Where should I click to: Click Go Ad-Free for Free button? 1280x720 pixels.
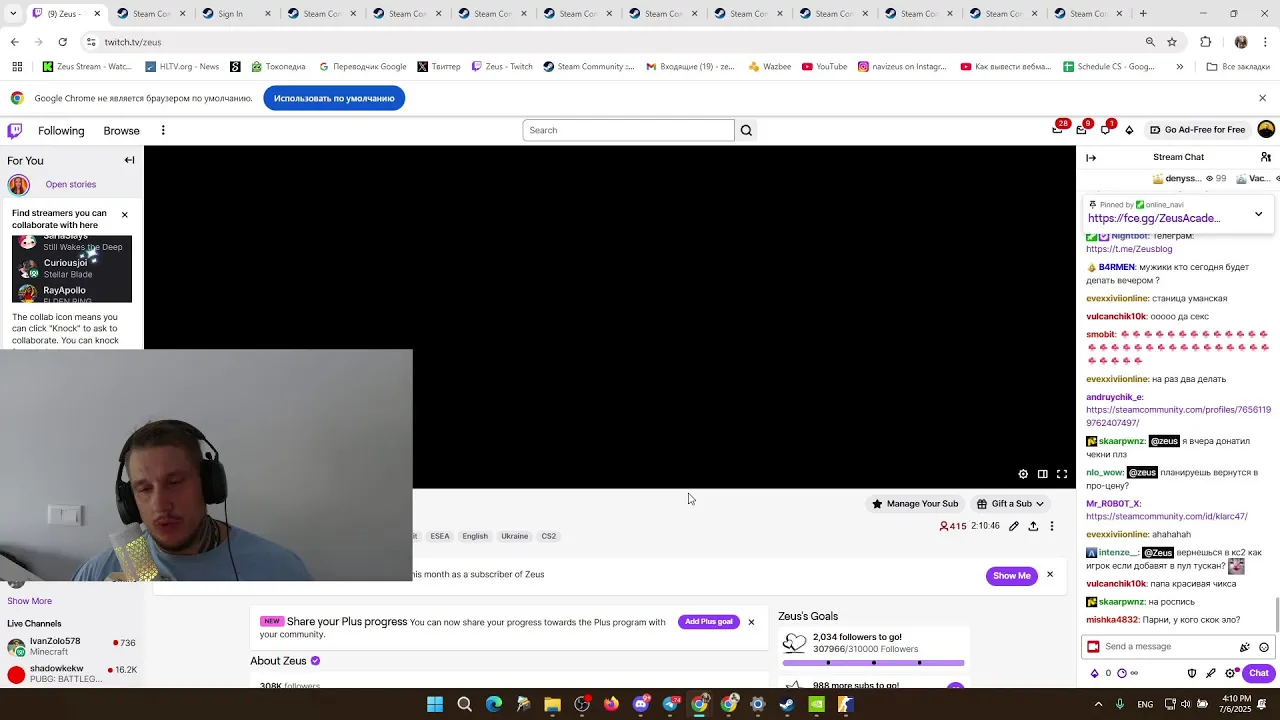click(1197, 130)
